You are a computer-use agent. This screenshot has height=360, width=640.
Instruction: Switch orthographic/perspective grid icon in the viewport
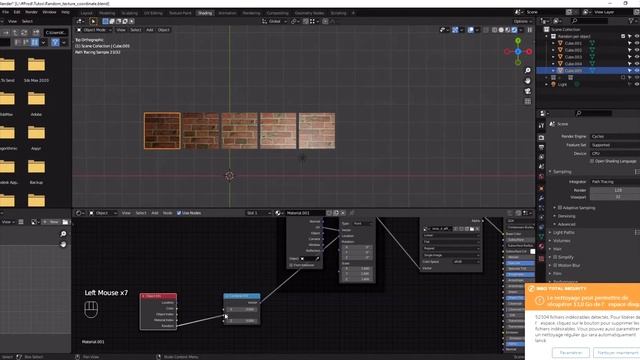coord(528,101)
